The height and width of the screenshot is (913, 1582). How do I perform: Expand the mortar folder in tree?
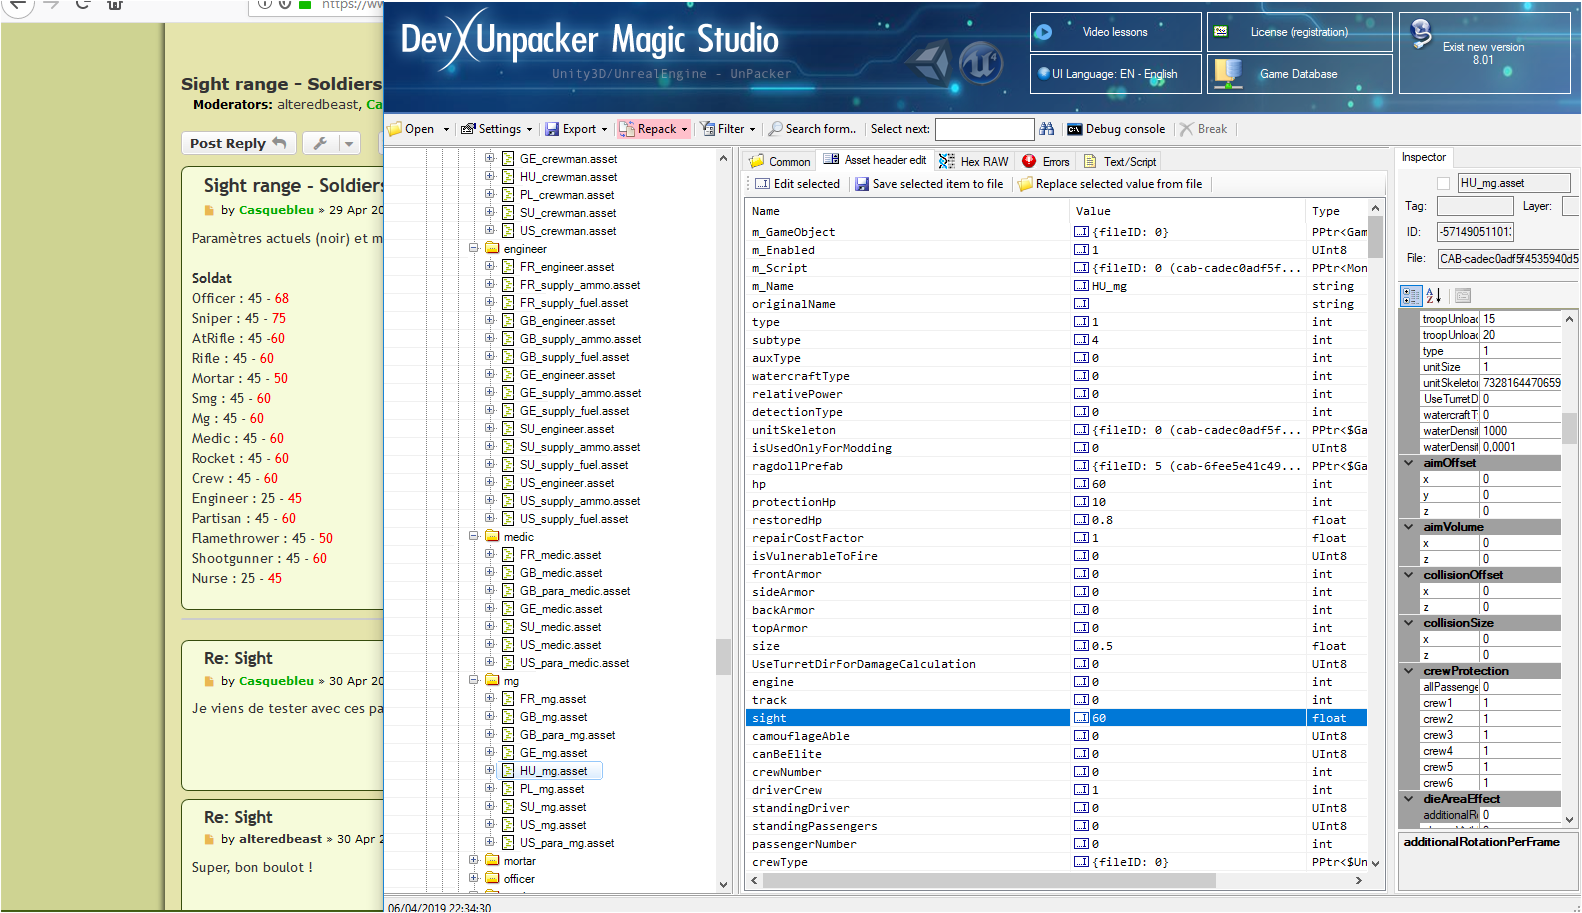(x=473, y=860)
